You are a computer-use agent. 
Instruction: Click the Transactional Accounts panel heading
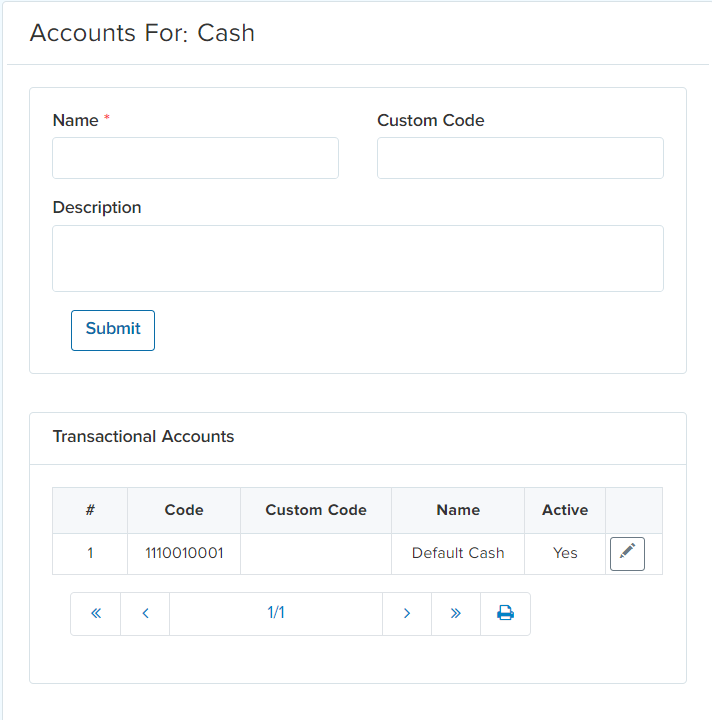click(x=143, y=437)
